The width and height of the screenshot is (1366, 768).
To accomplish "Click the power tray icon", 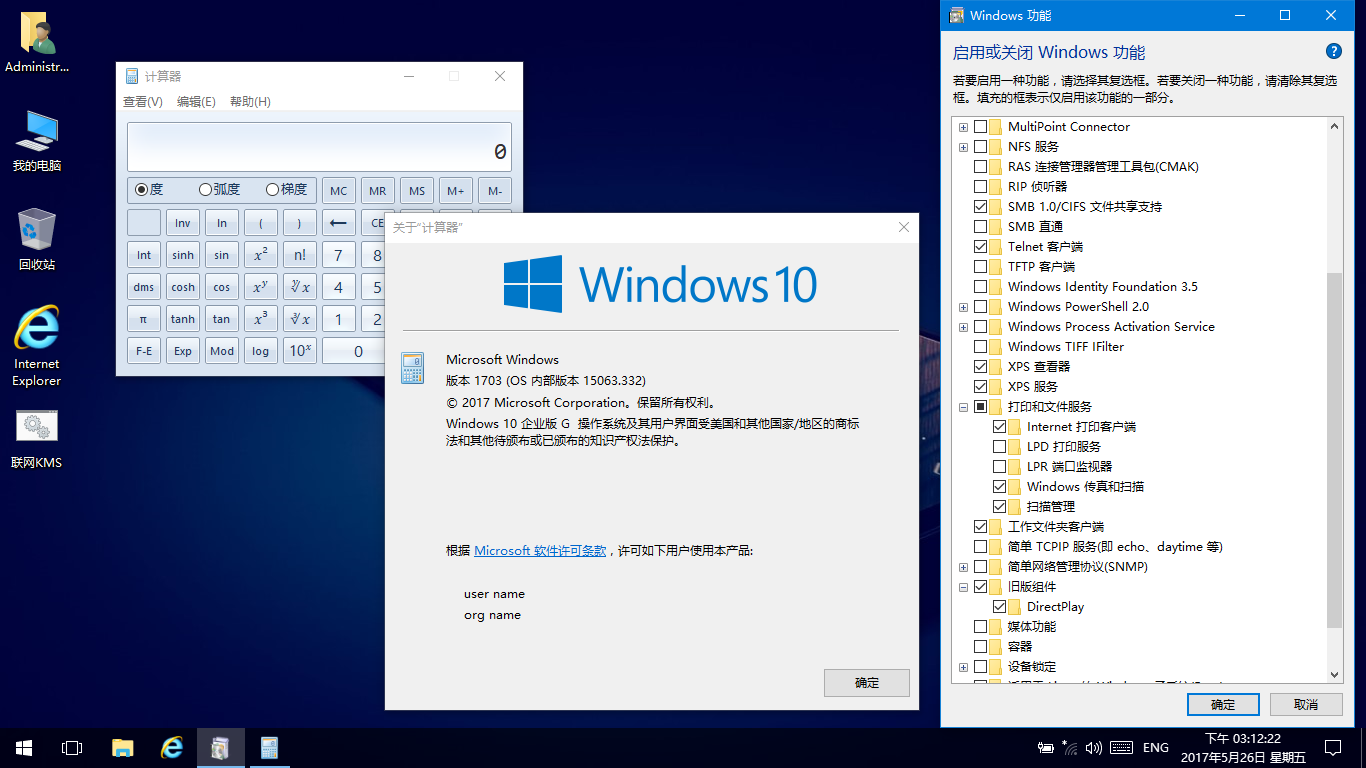I will click(x=1046, y=748).
